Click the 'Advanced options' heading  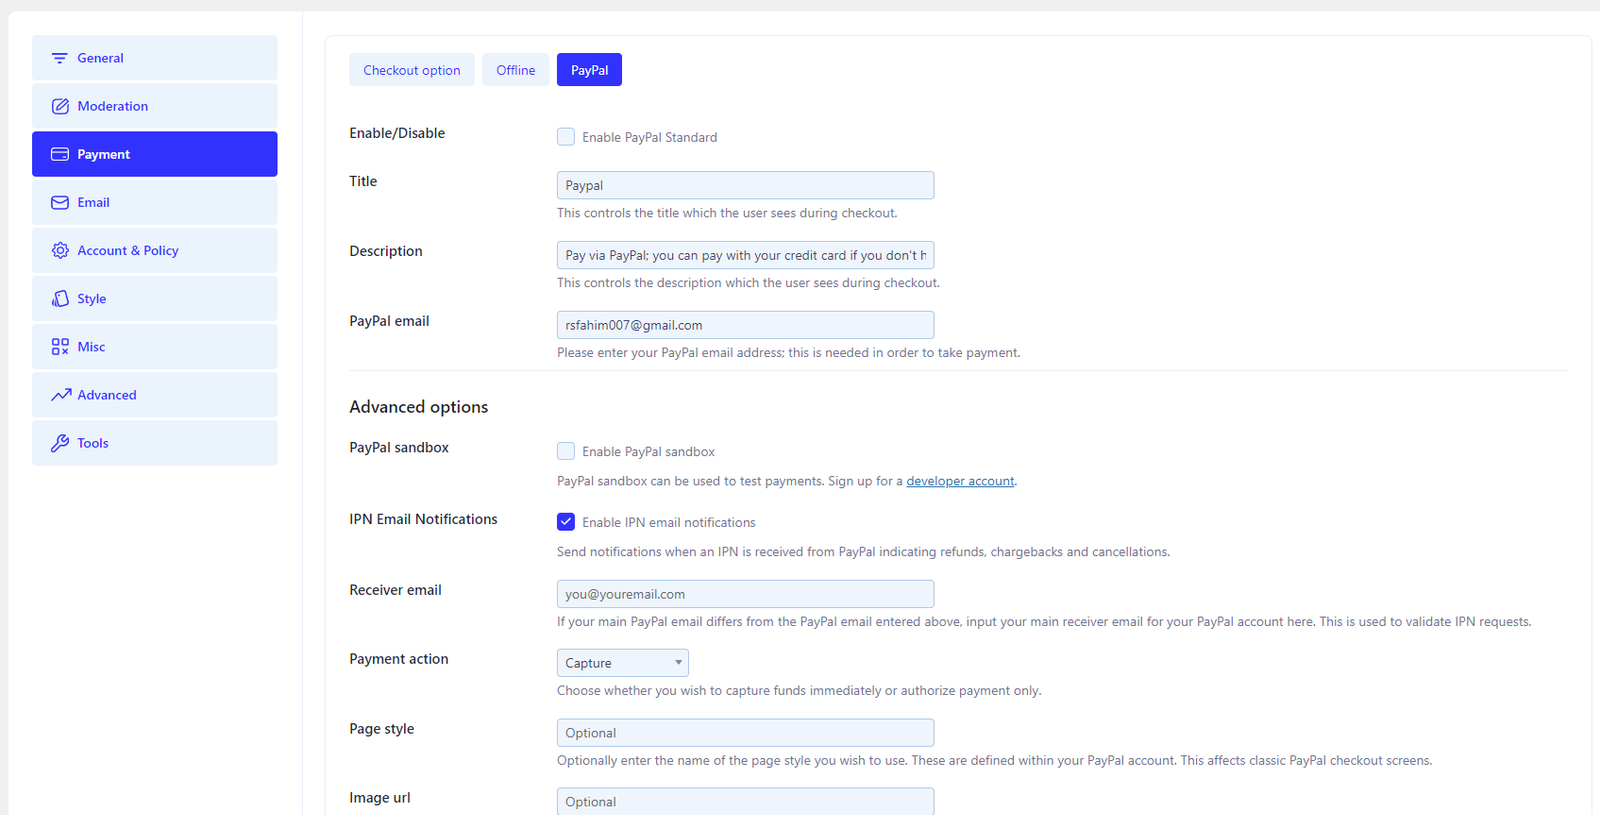[x=419, y=407]
